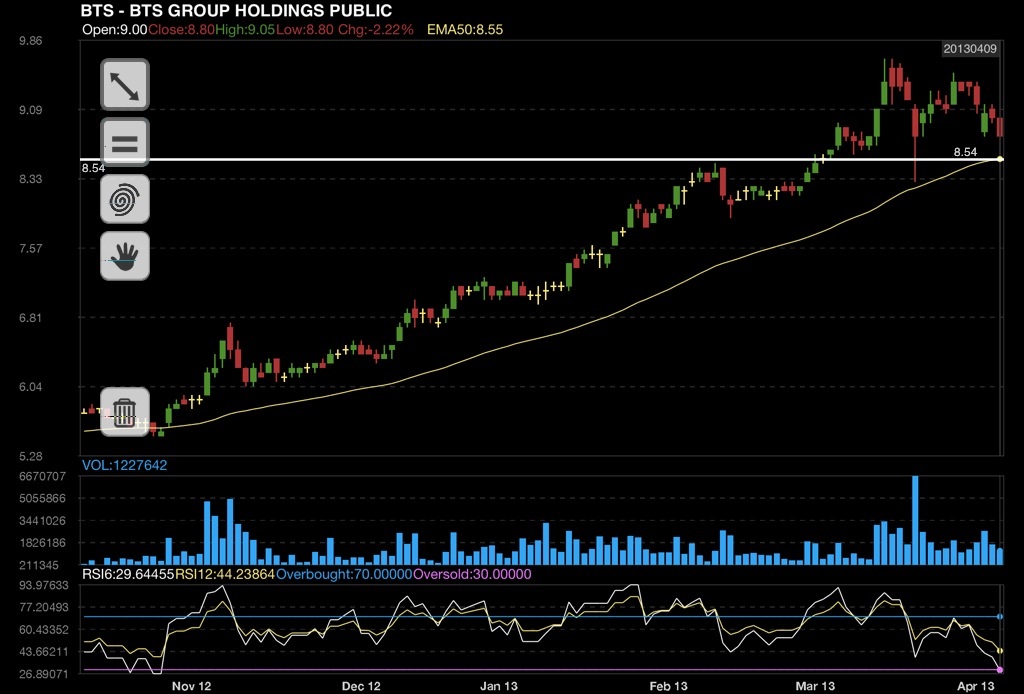This screenshot has width=1024, height=694.
Task: Click the 5055866 volume axis label
Action: click(x=42, y=499)
